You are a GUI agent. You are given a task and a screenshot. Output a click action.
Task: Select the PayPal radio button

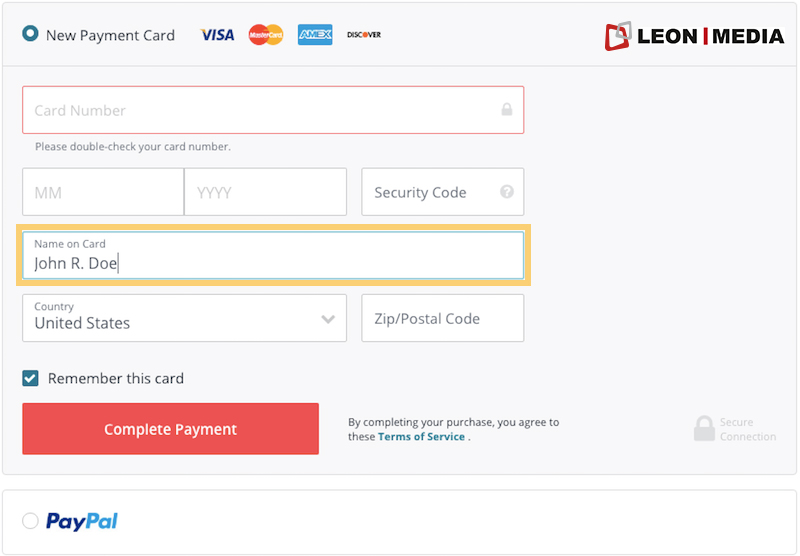click(30, 521)
